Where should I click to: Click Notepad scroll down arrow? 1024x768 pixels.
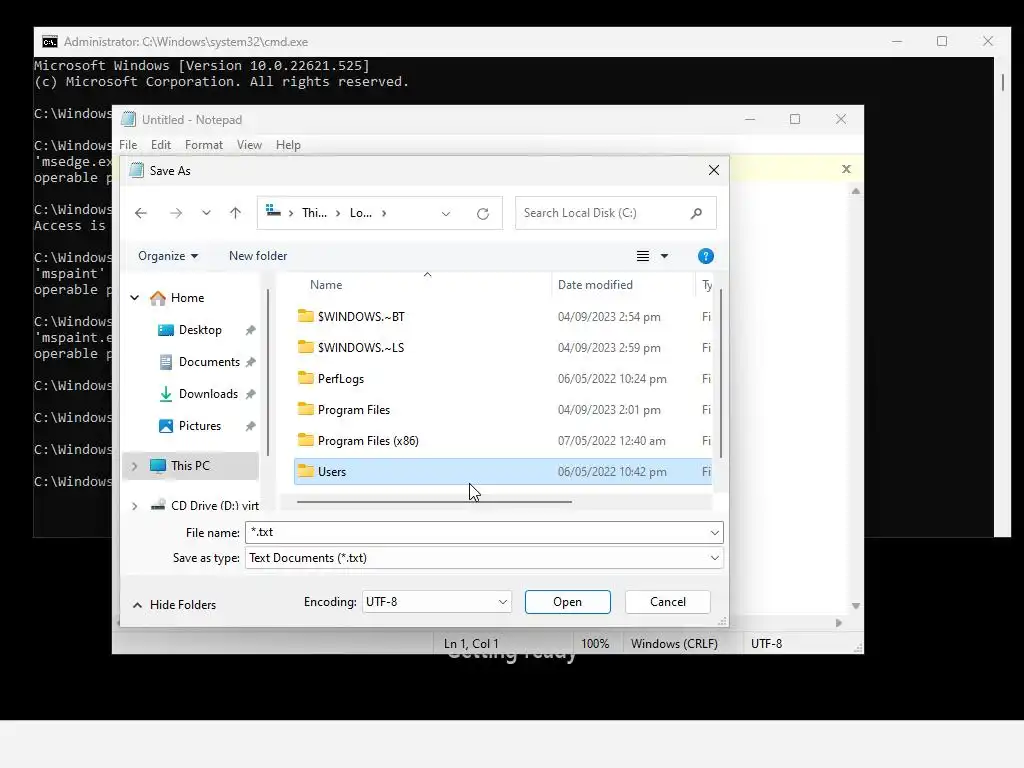click(x=856, y=606)
